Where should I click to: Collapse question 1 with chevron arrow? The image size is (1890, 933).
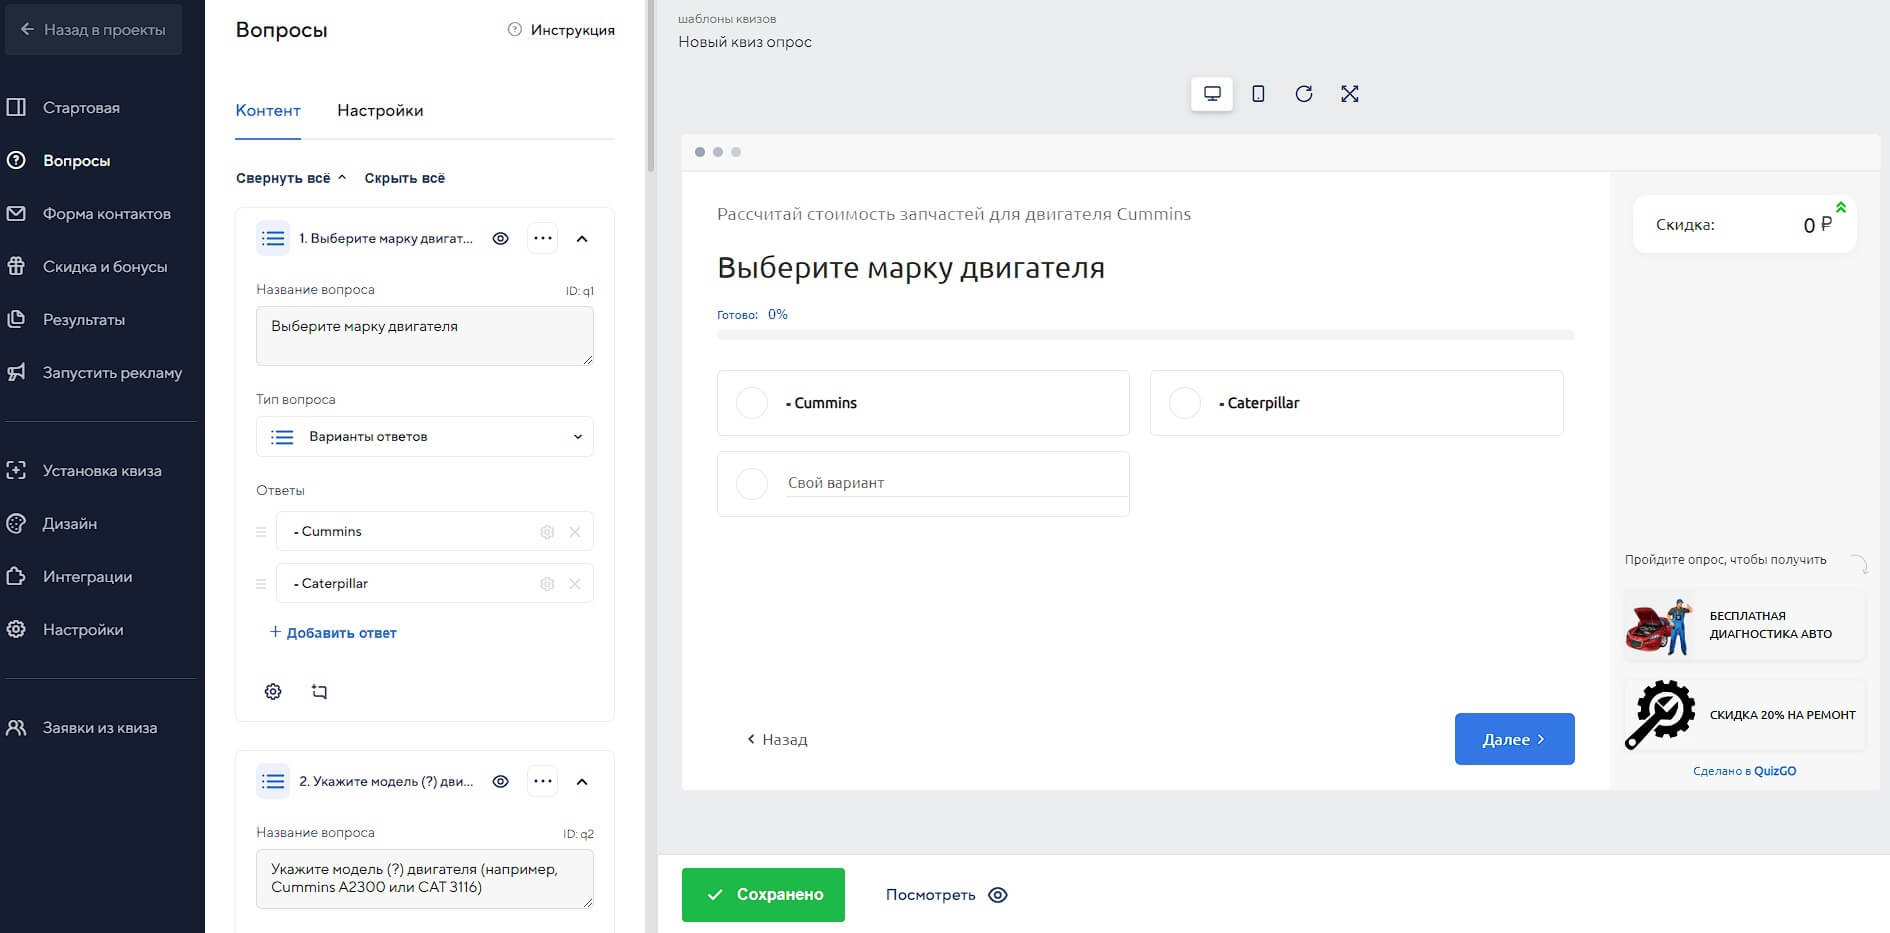point(582,239)
